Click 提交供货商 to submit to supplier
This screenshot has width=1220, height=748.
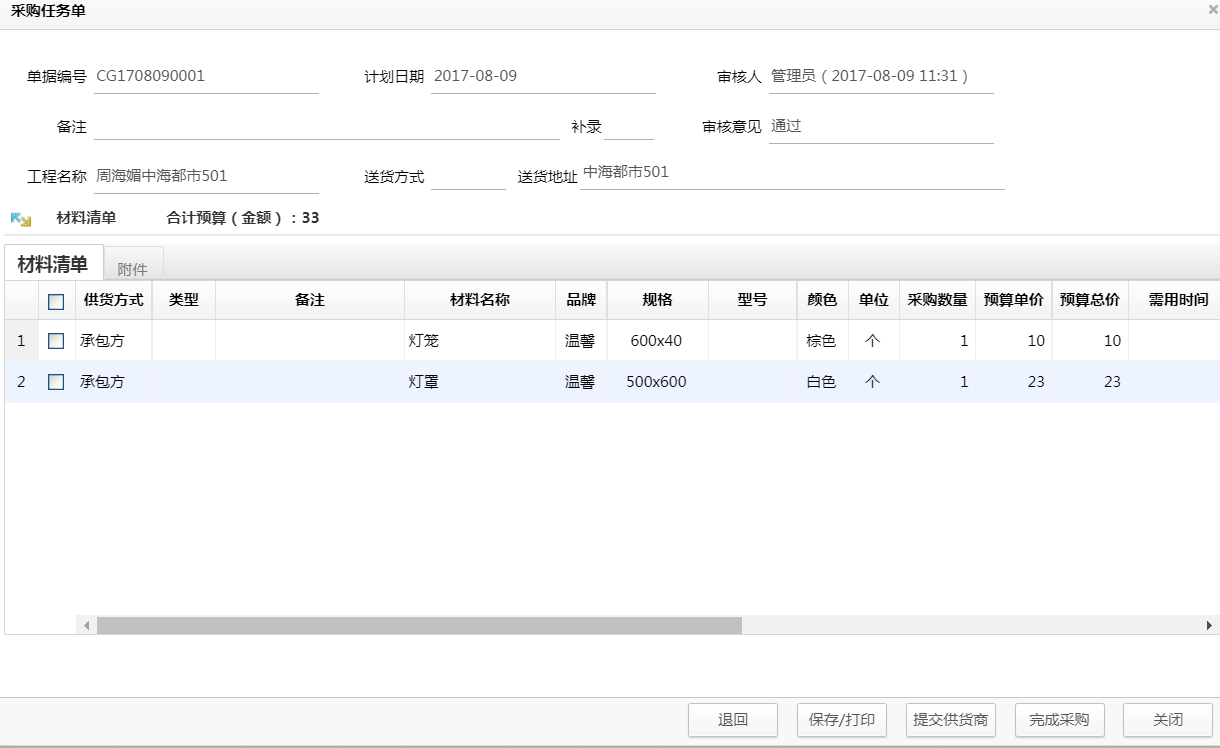pos(950,720)
